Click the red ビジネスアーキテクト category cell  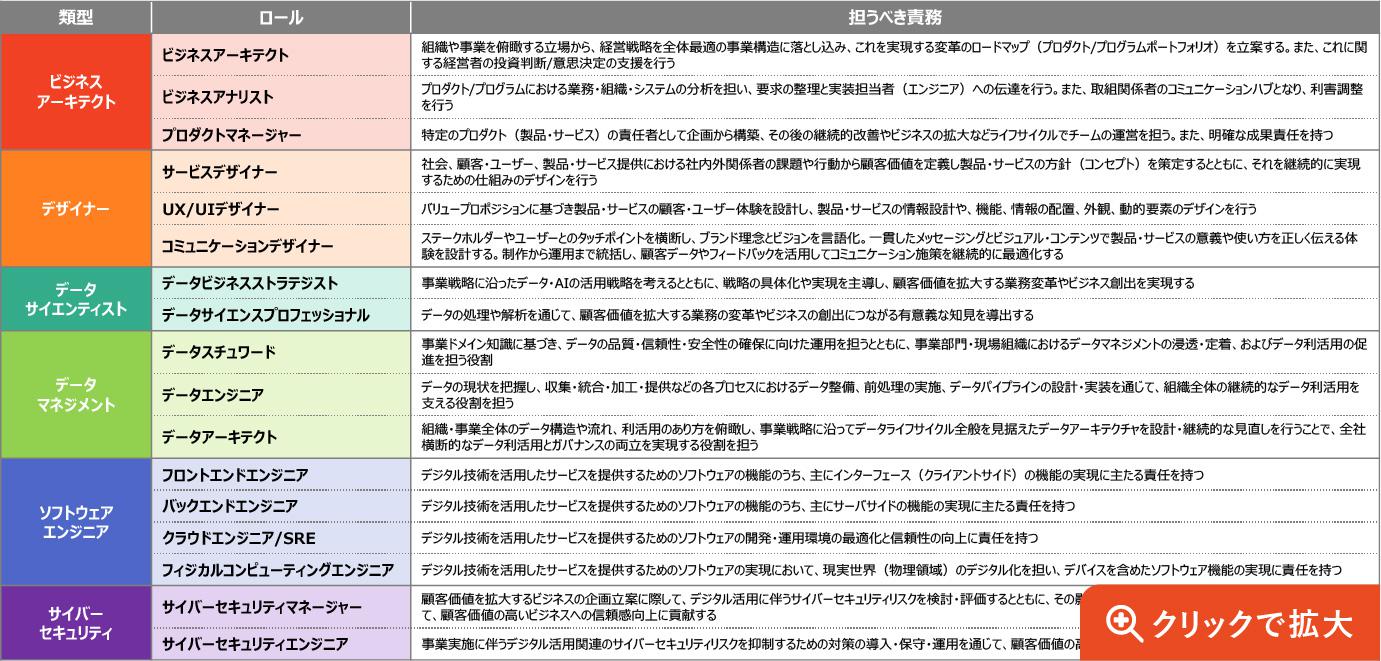[76, 92]
